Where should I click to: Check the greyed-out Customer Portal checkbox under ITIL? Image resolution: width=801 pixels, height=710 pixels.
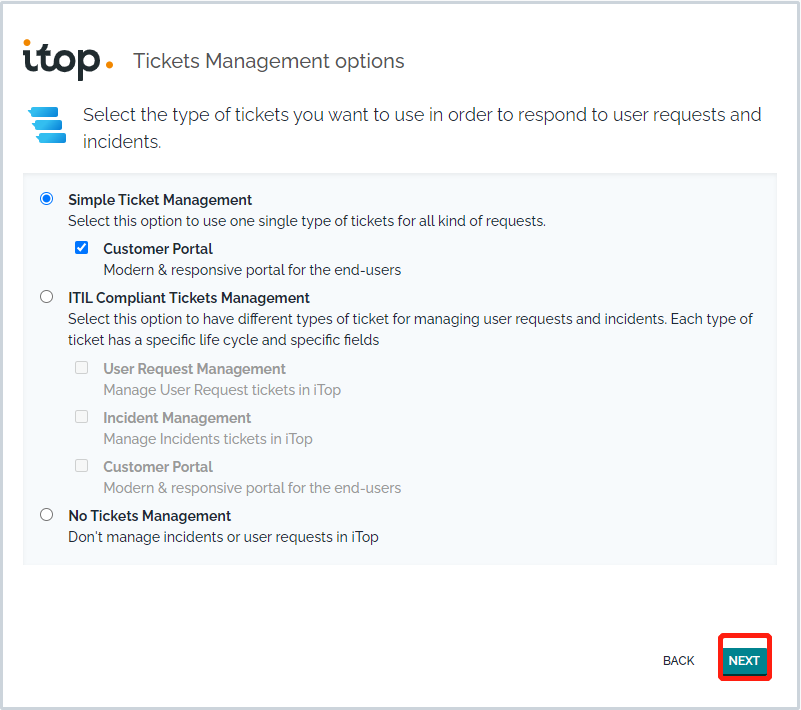pyautogui.click(x=81, y=466)
